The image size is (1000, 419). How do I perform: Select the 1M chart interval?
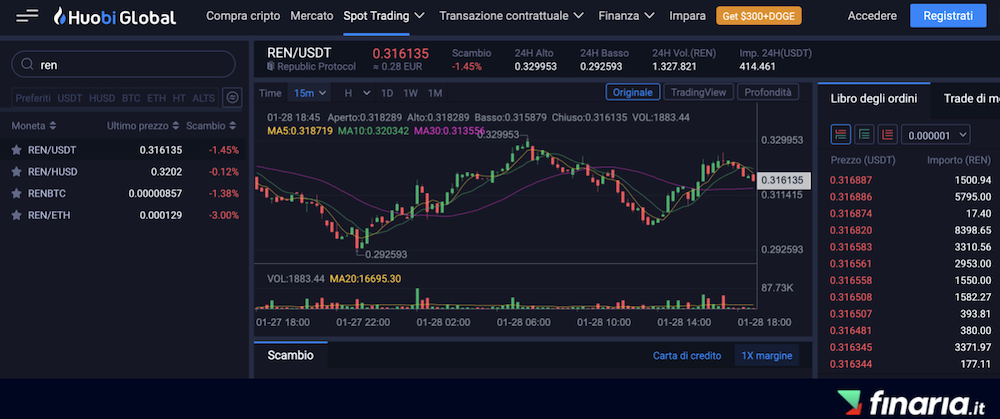coord(435,93)
